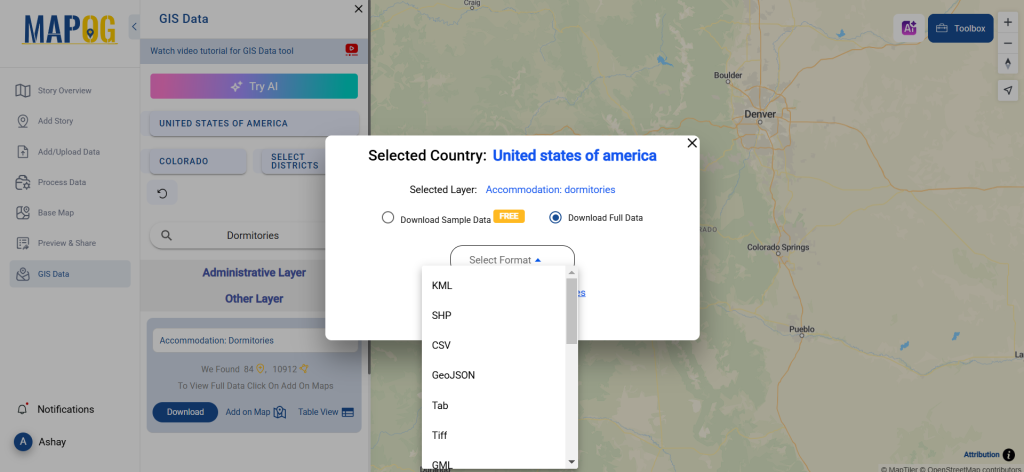Reset map north with compass icon
Viewport: 1024px width, 472px height.
tap(1008, 64)
